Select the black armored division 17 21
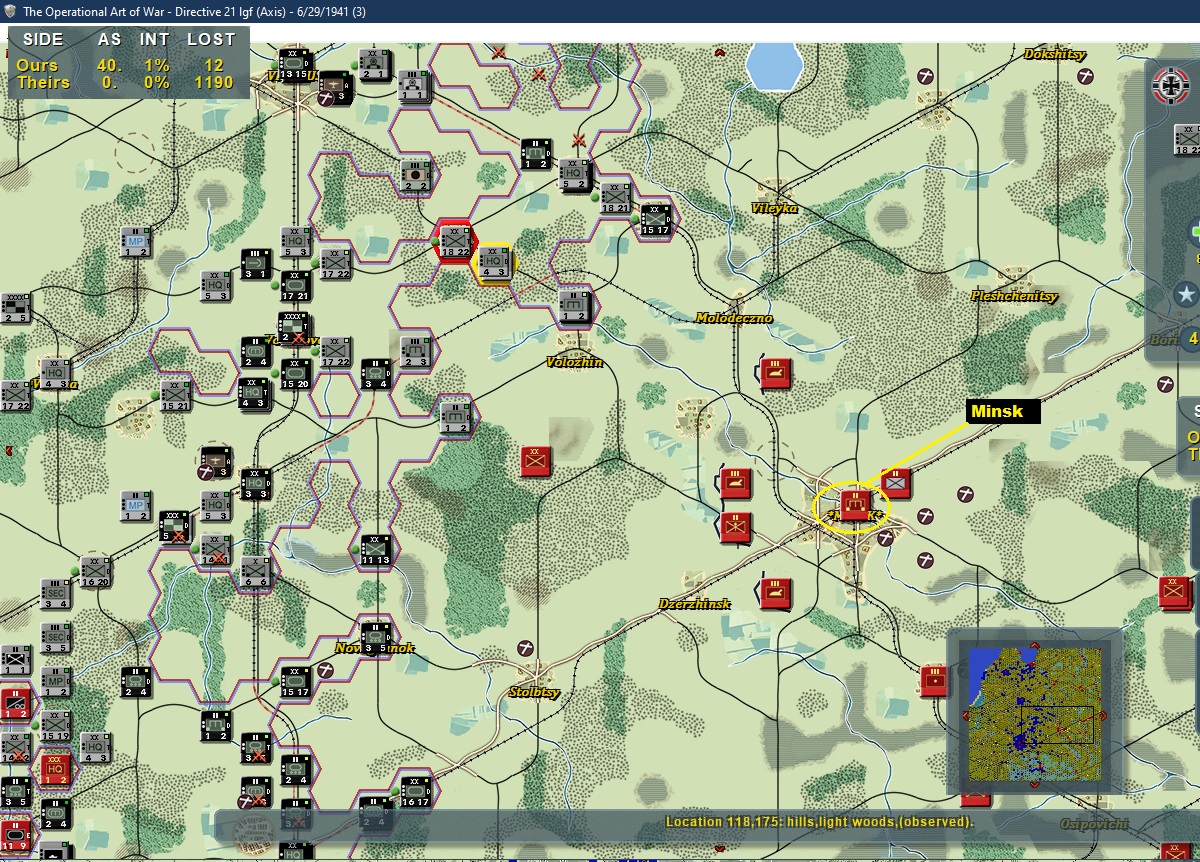The width and height of the screenshot is (1200, 862). point(296,287)
